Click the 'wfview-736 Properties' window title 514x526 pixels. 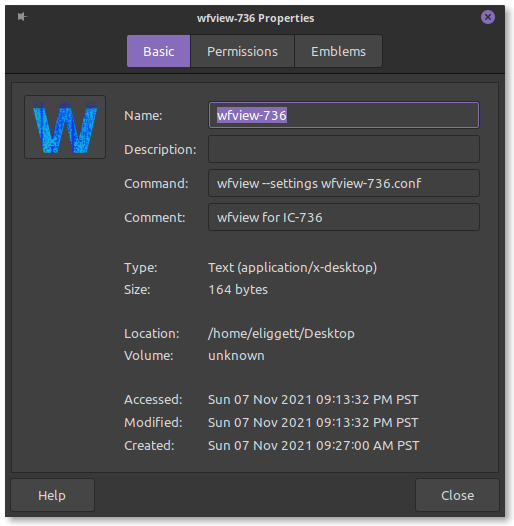pos(255,18)
